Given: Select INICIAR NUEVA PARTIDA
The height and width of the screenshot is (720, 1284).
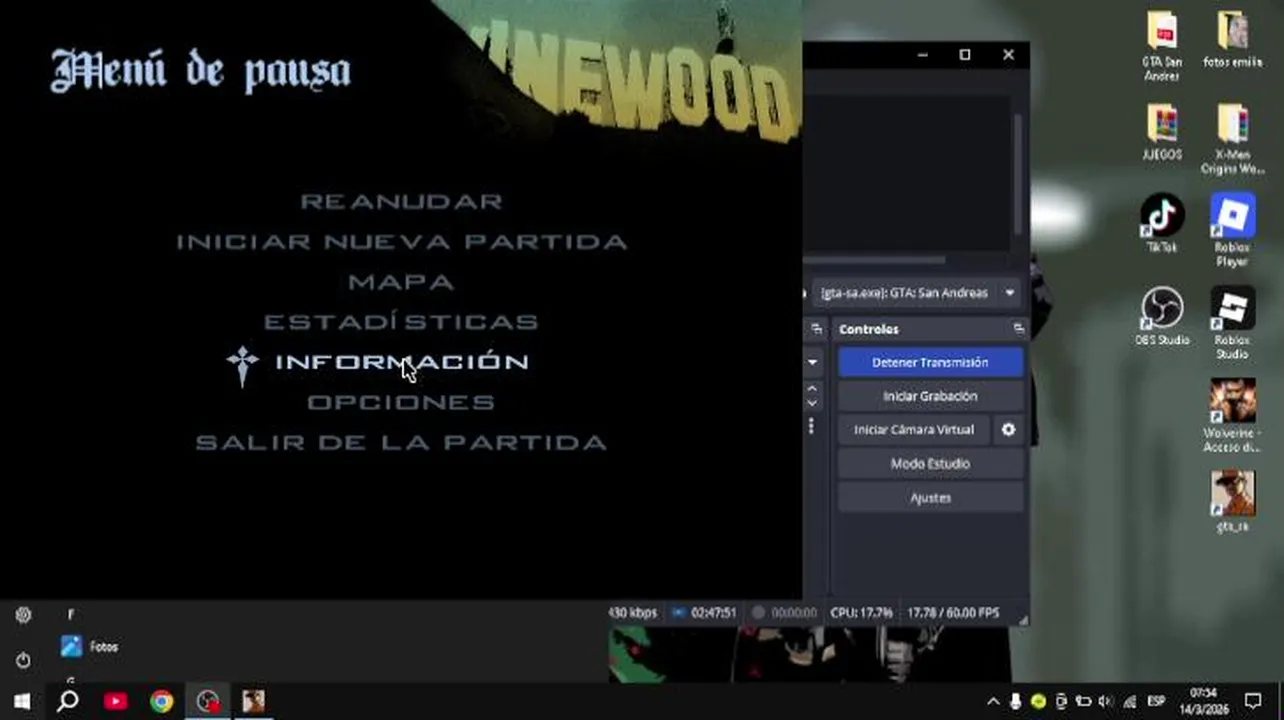Looking at the screenshot, I should 401,241.
